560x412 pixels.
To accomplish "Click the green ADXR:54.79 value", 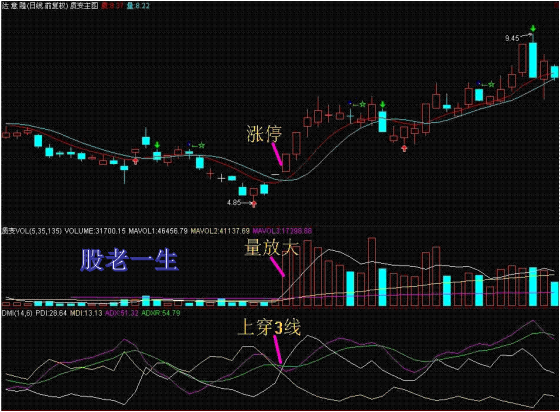I will pyautogui.click(x=161, y=313).
